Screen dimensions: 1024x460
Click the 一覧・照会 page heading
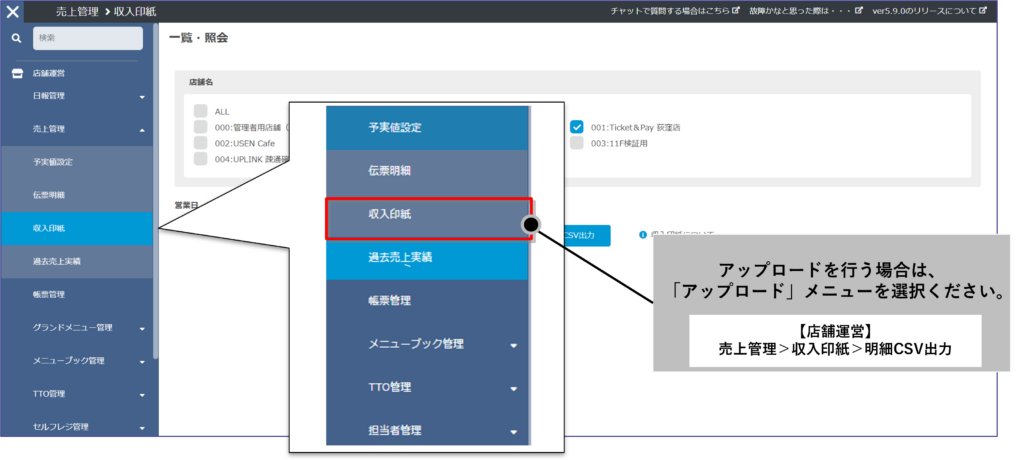click(x=199, y=38)
